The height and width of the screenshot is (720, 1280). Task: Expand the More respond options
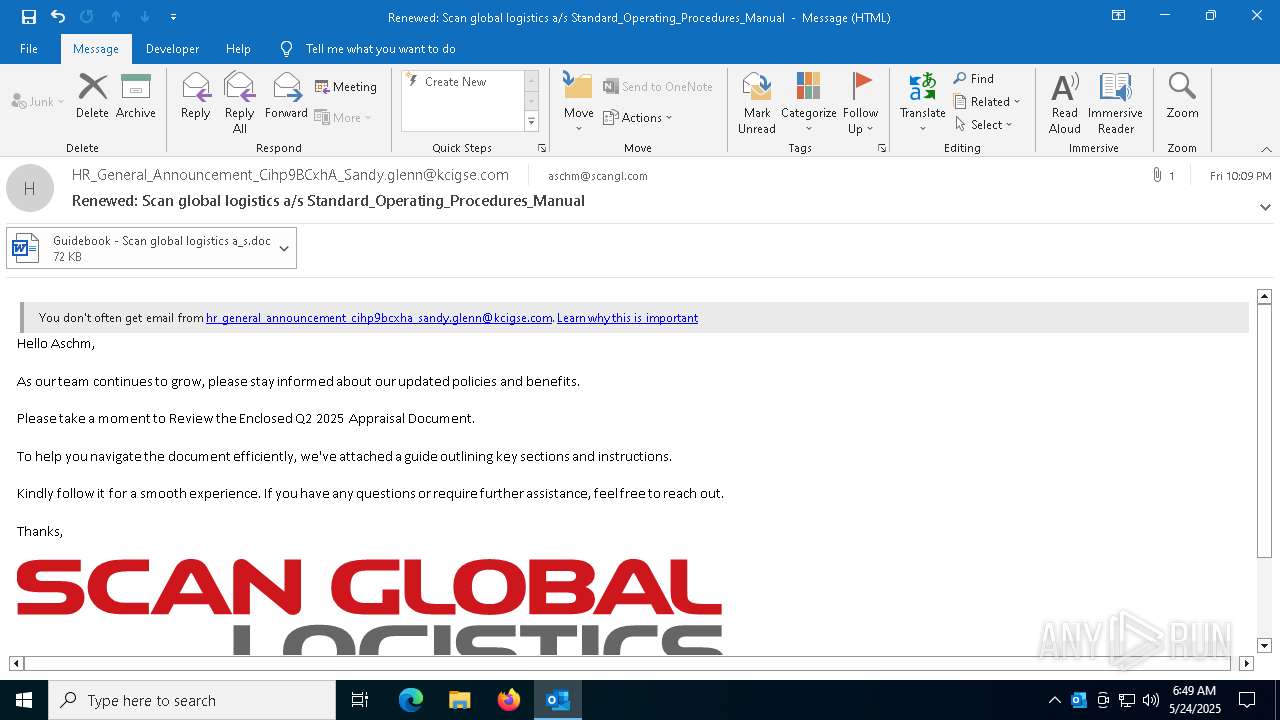[343, 117]
